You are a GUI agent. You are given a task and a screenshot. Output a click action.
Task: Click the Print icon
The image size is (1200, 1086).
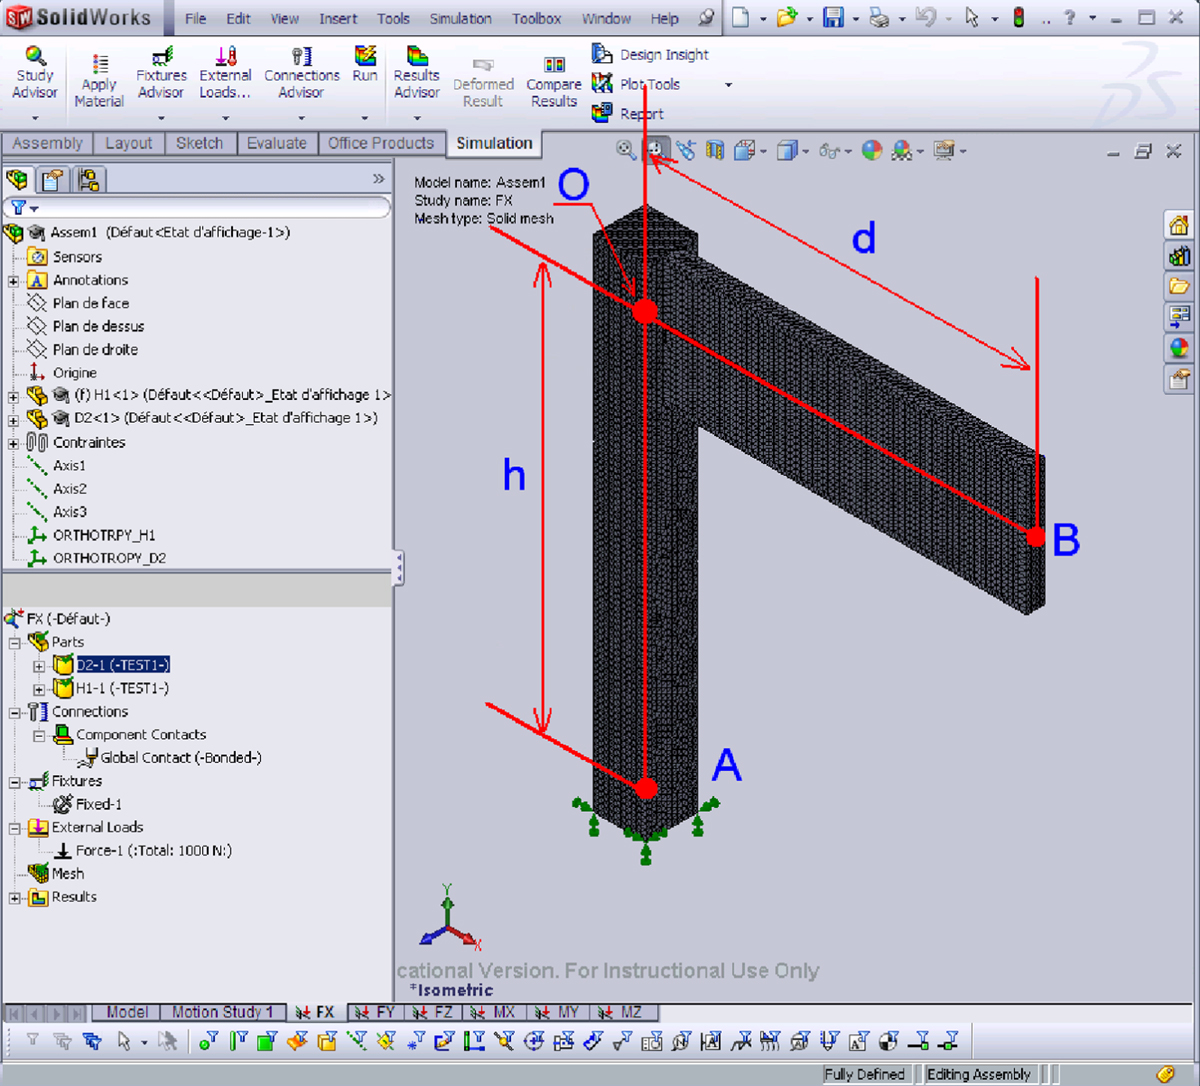pyautogui.click(x=879, y=17)
